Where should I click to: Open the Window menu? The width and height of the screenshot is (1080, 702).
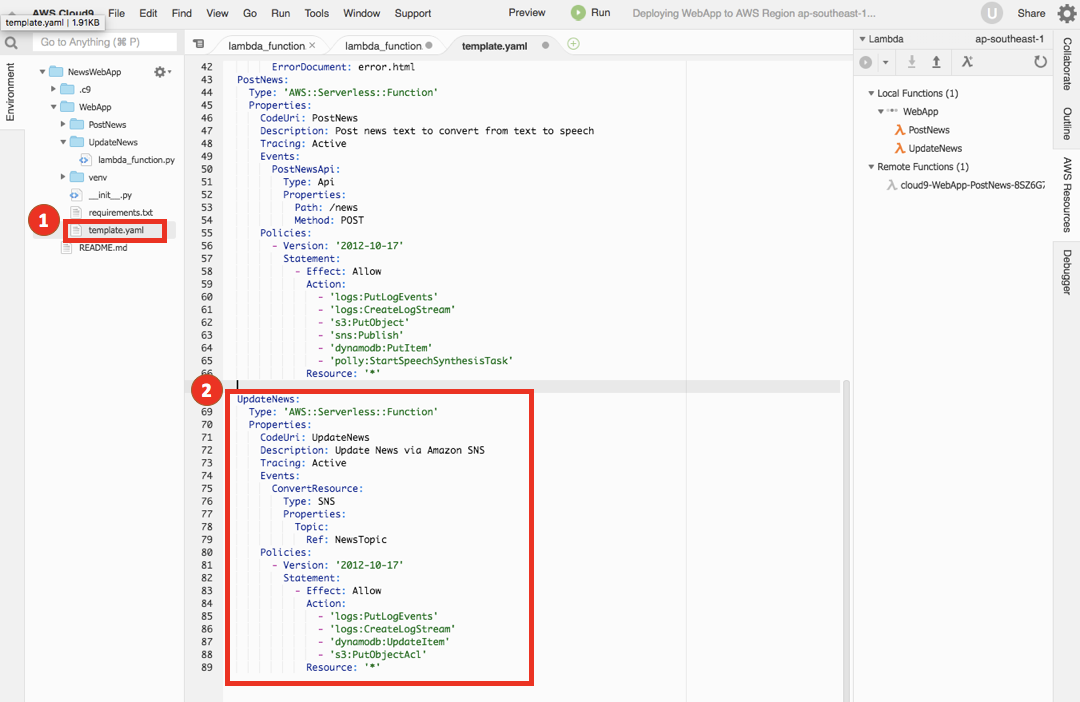362,13
